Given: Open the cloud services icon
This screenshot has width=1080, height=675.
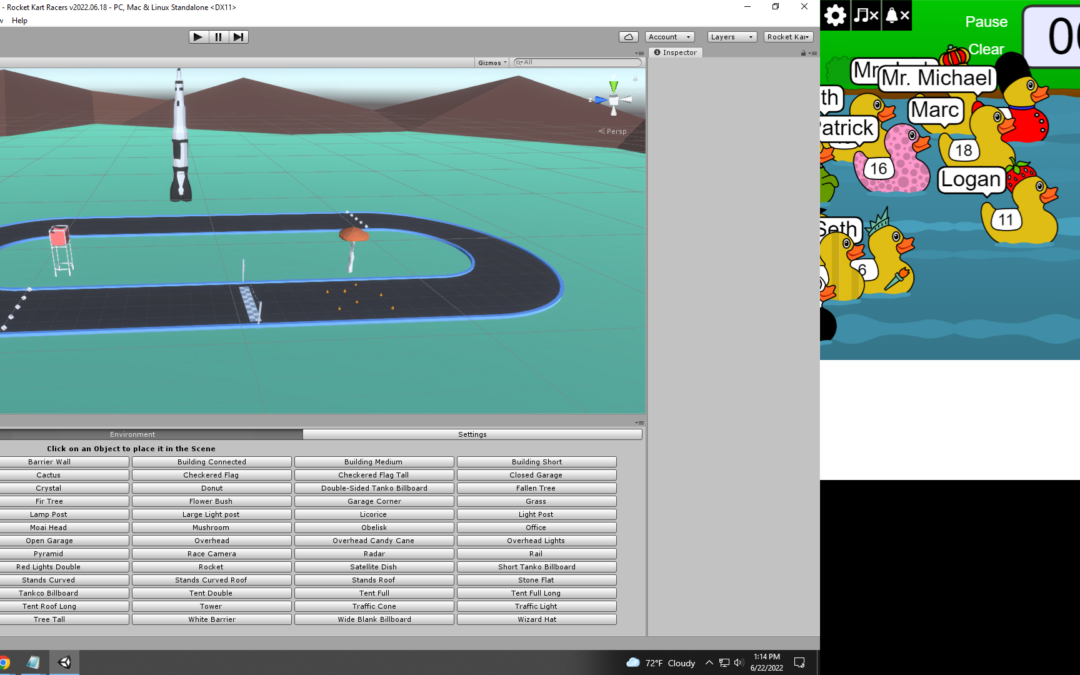Looking at the screenshot, I should click(628, 37).
